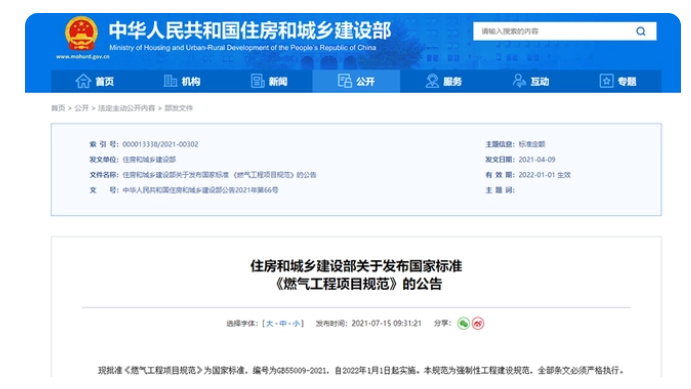Click validity date 2022-01-01 生效

[x=545, y=175]
